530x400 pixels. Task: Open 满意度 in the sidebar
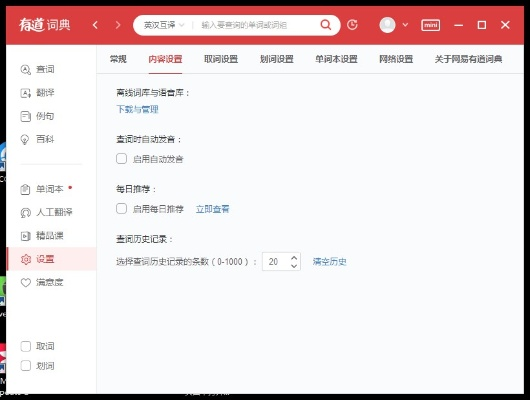(x=42, y=282)
